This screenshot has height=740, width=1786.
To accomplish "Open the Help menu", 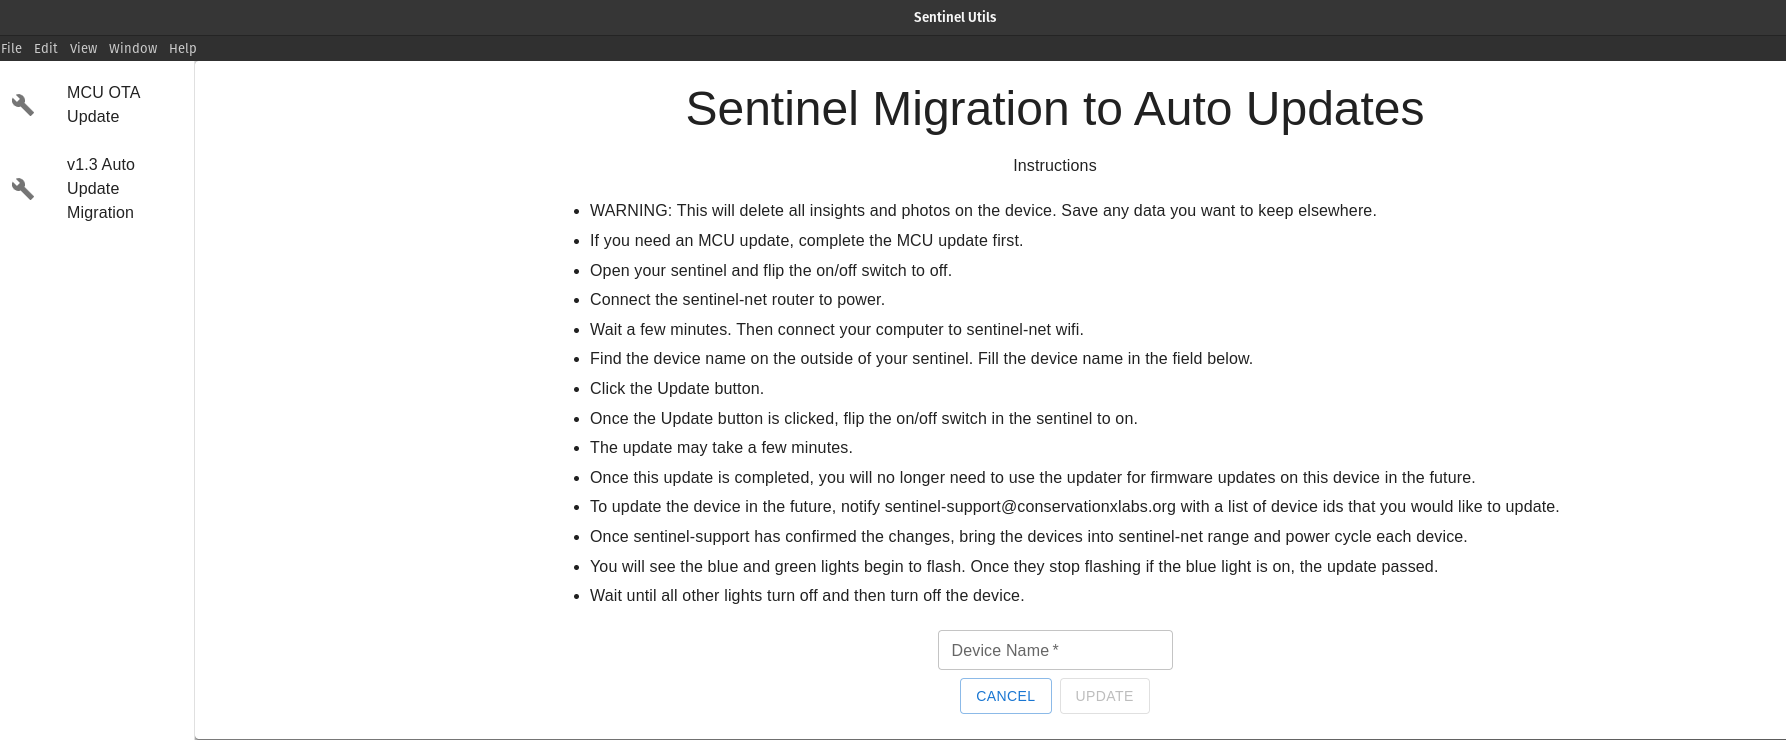I will (x=183, y=48).
